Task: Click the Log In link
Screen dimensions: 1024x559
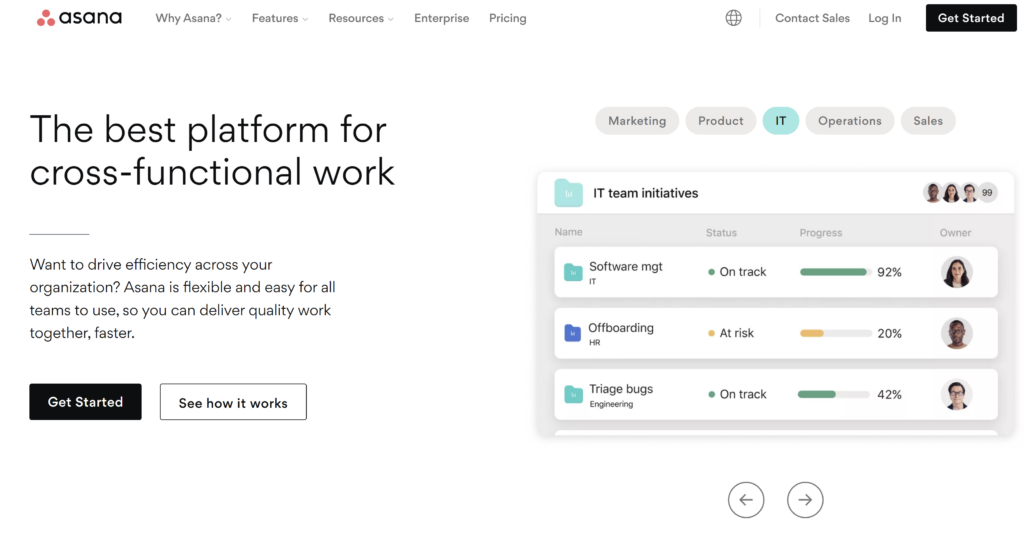Action: point(884,18)
